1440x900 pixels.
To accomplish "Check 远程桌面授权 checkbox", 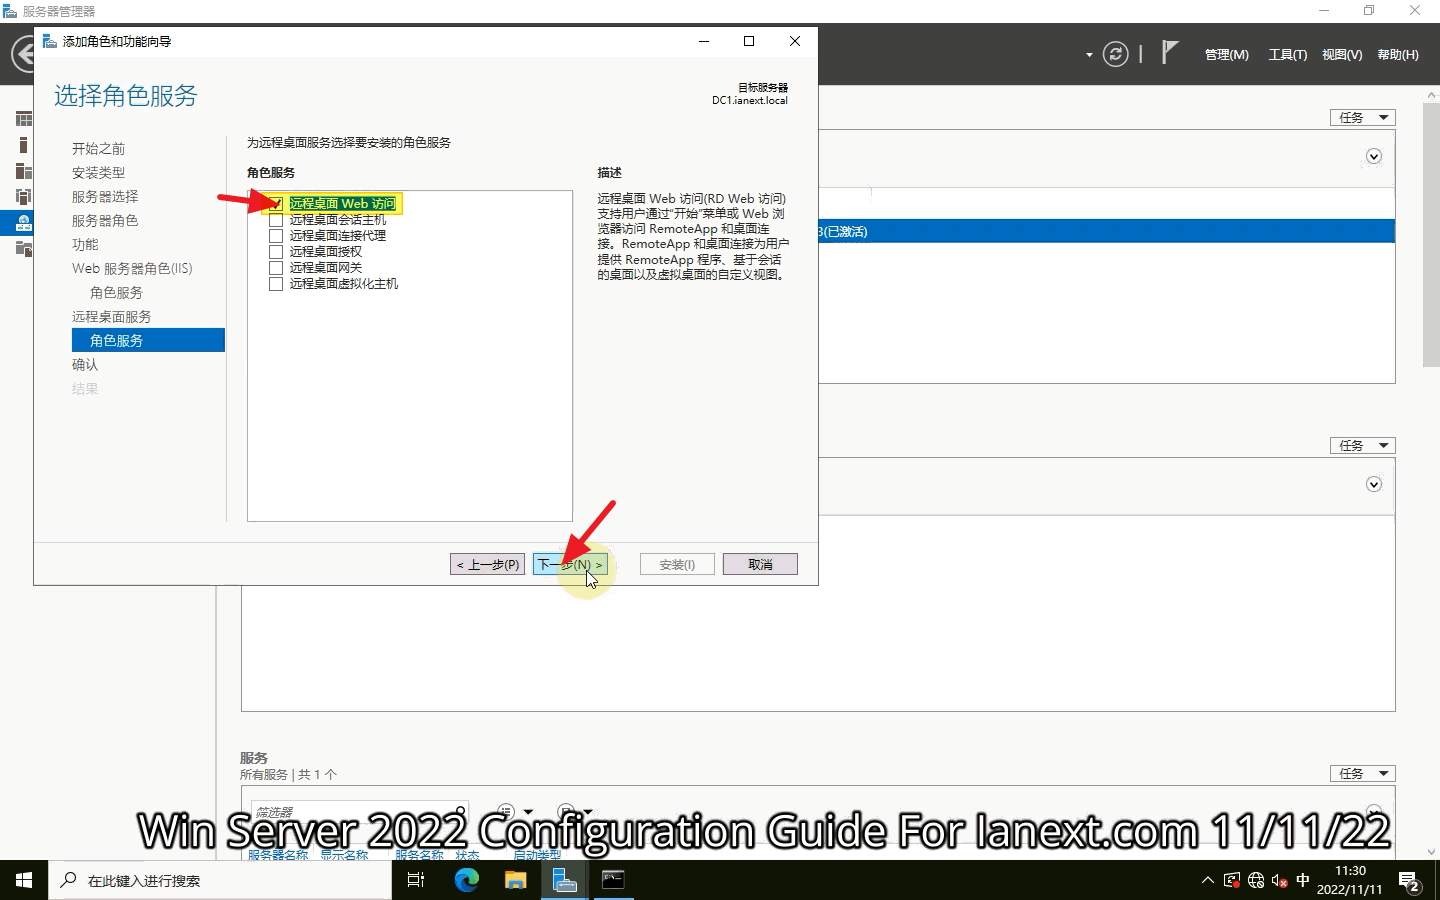I will (276, 251).
